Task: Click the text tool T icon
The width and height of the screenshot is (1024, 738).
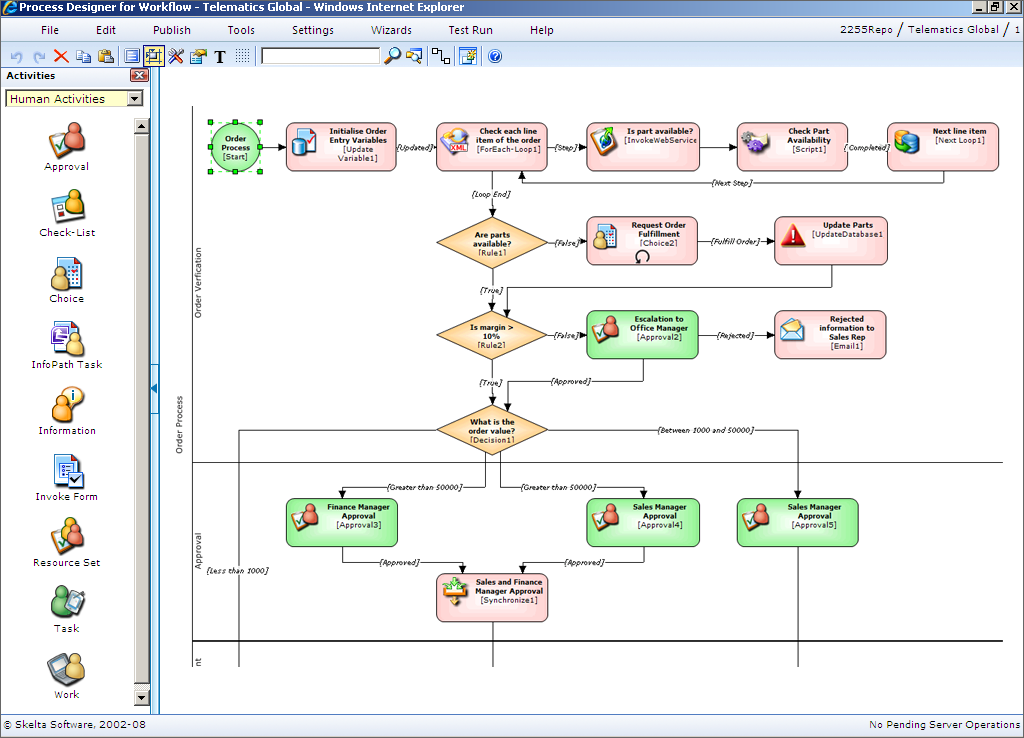Action: coord(220,57)
